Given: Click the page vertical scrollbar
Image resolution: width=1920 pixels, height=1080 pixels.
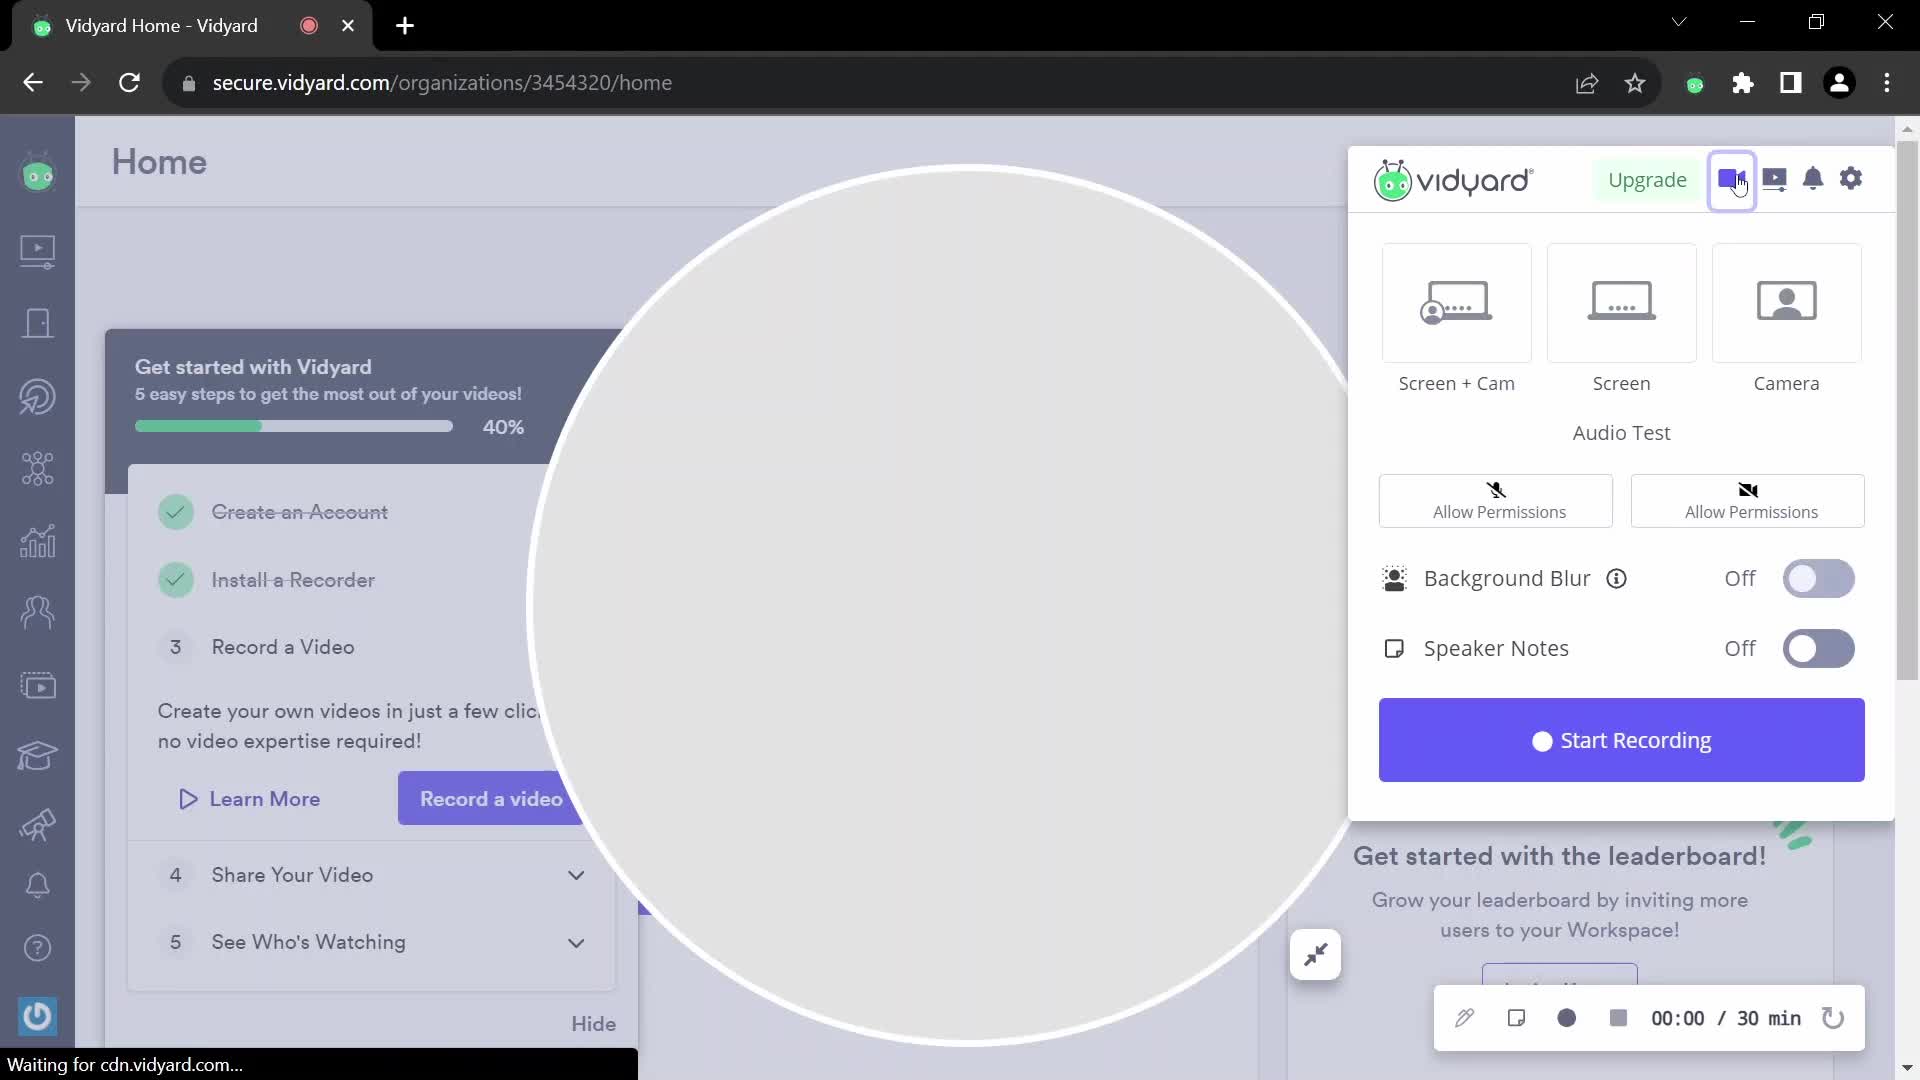Looking at the screenshot, I should coord(1907,410).
